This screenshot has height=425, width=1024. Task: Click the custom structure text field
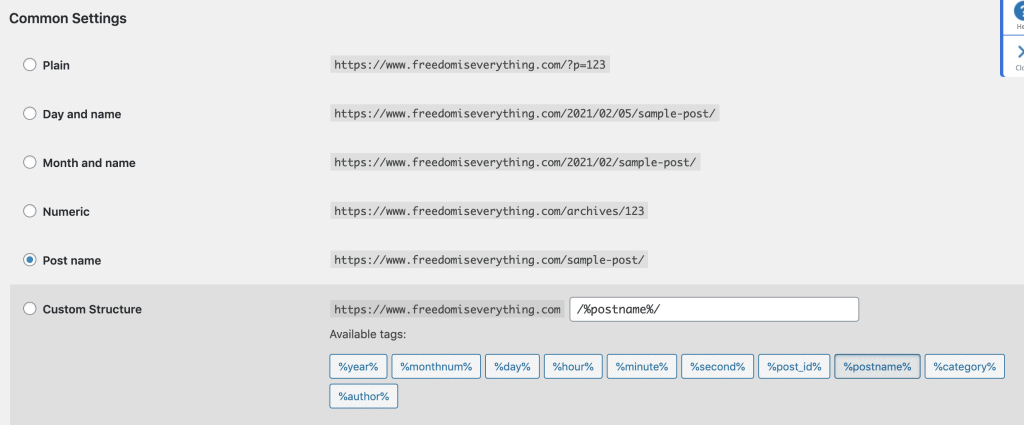[x=714, y=309]
